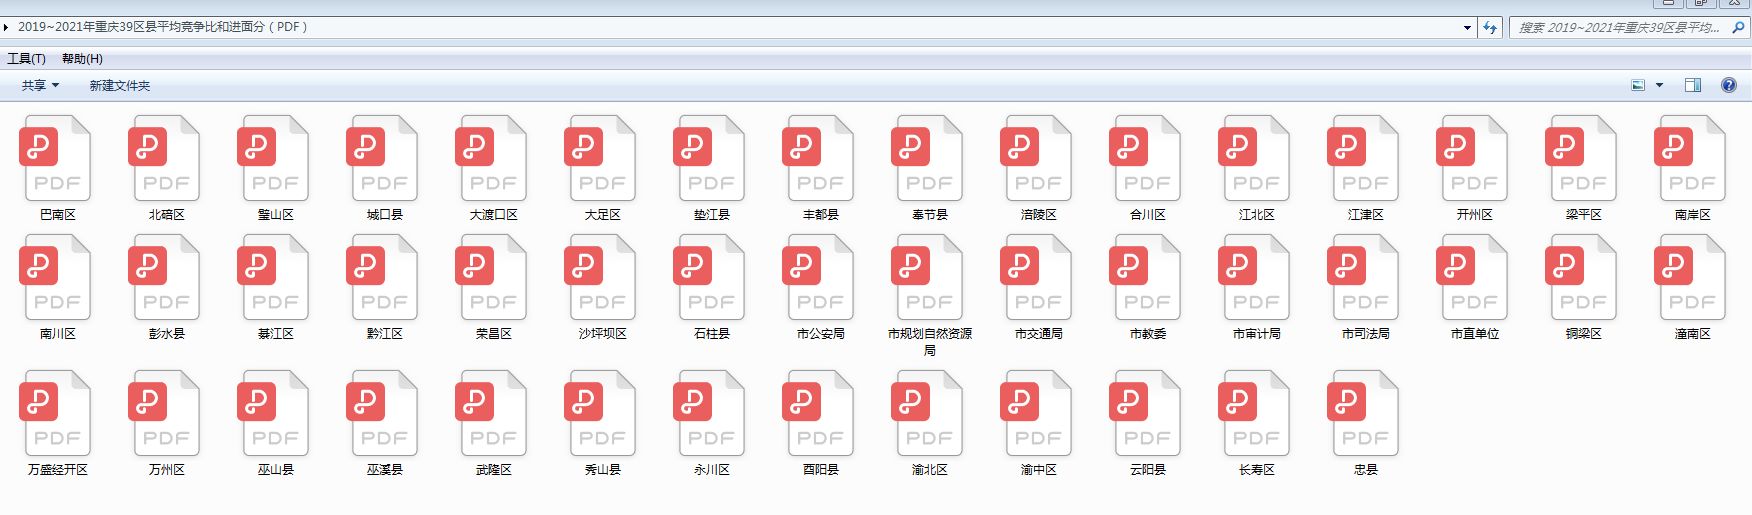Expand the view options dropdown arrow

coord(1659,86)
